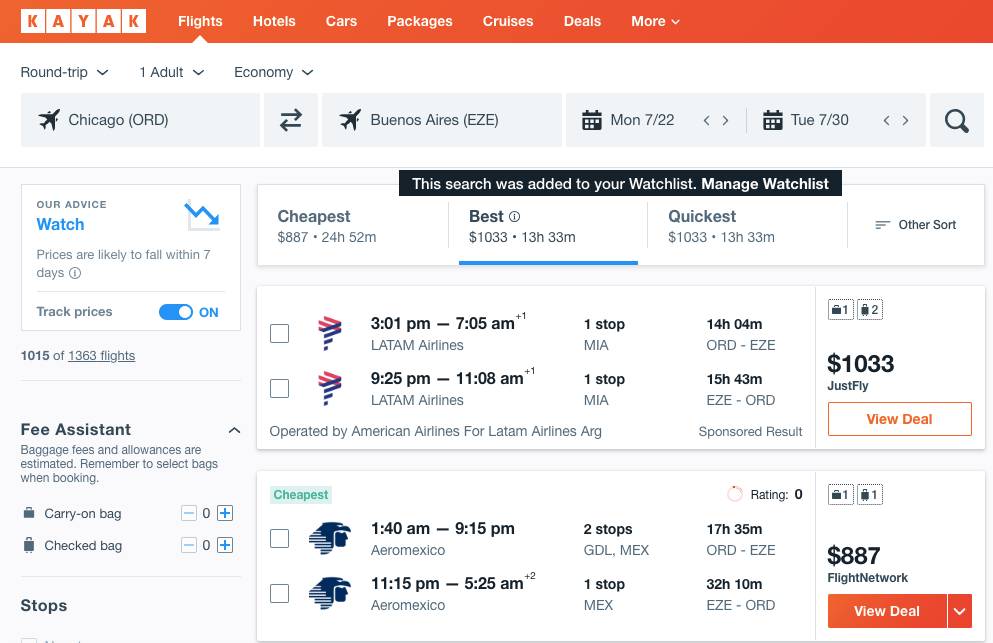Click the departure calendar icon by Mon 7/22
993x643 pixels.
pos(591,120)
